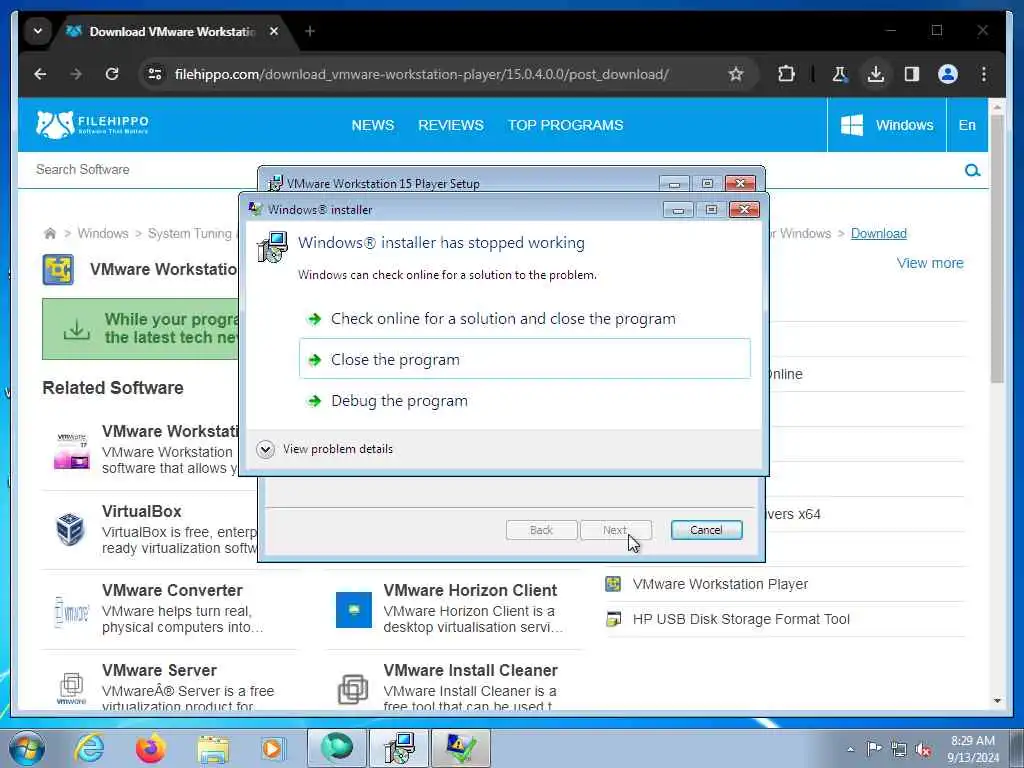Screen dimensions: 1024x768
Task: Bookmark this page with star icon
Action: [736, 74]
